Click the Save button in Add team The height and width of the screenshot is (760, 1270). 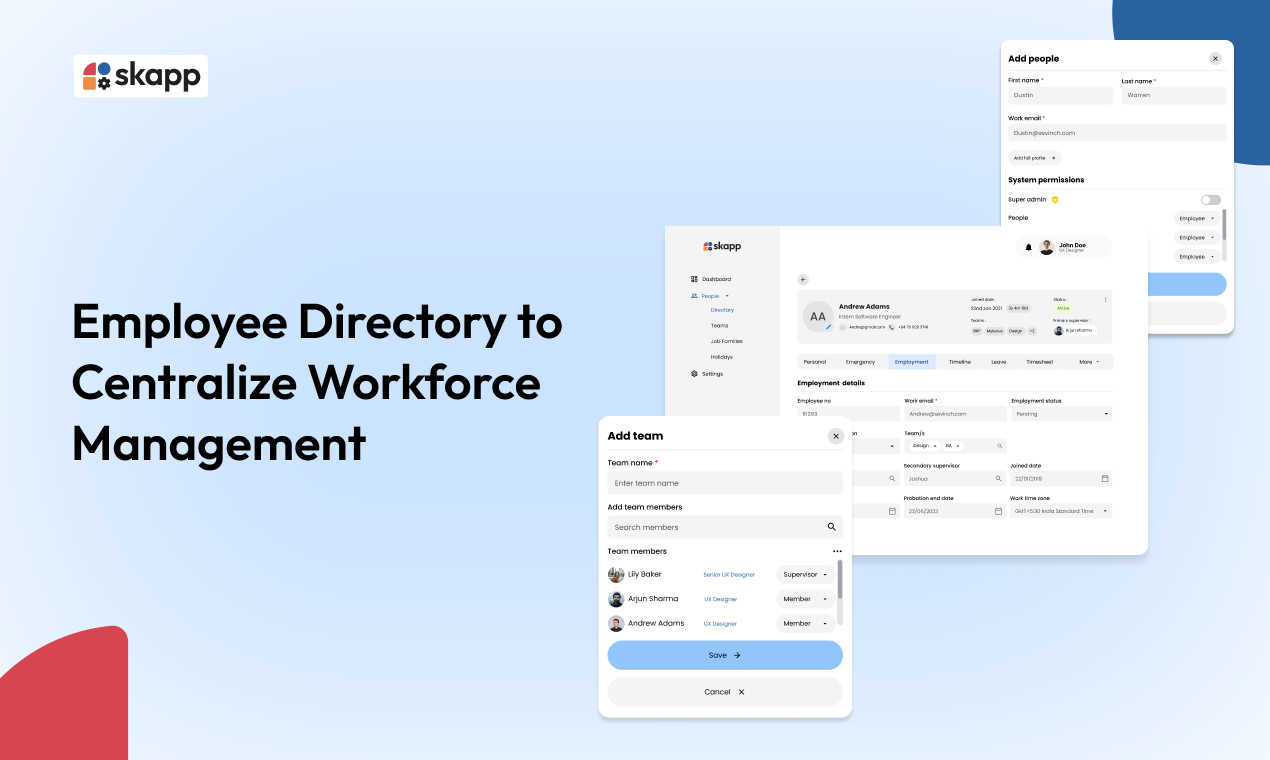click(725, 655)
